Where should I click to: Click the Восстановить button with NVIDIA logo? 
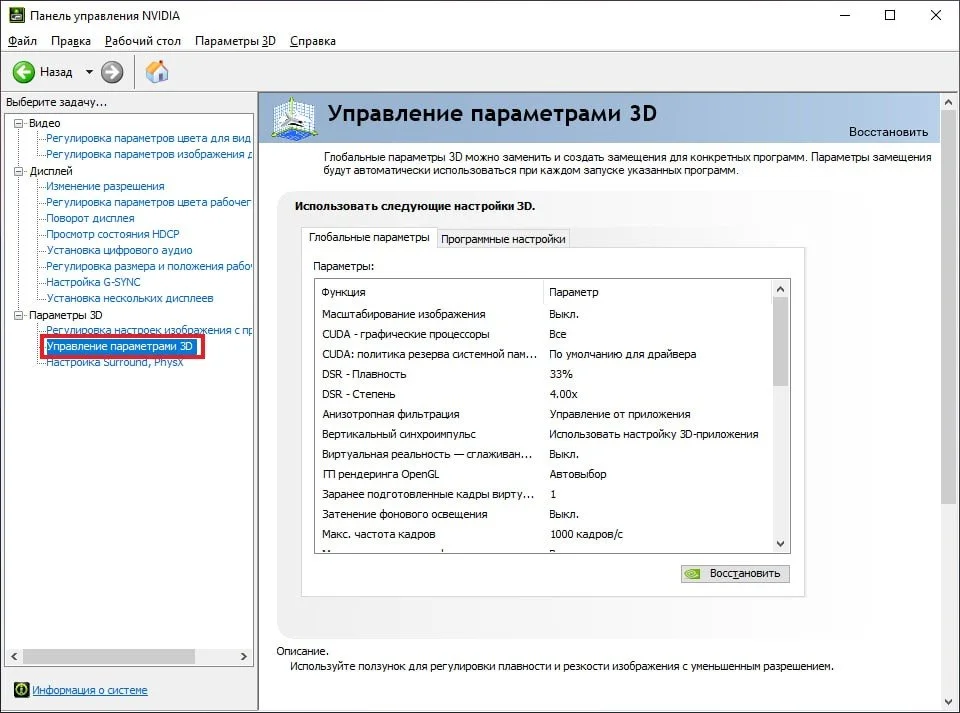tap(735, 573)
